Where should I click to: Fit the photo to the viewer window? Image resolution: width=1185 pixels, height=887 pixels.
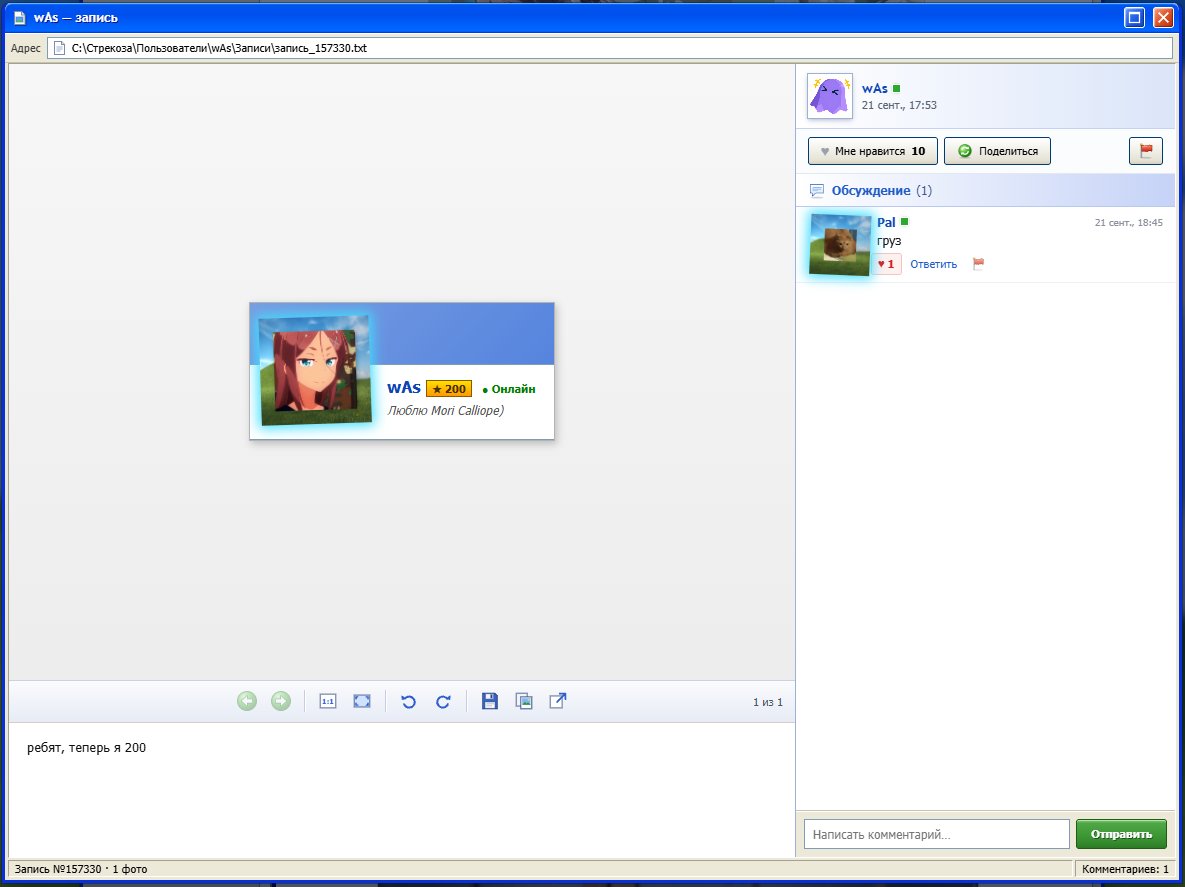(x=362, y=701)
